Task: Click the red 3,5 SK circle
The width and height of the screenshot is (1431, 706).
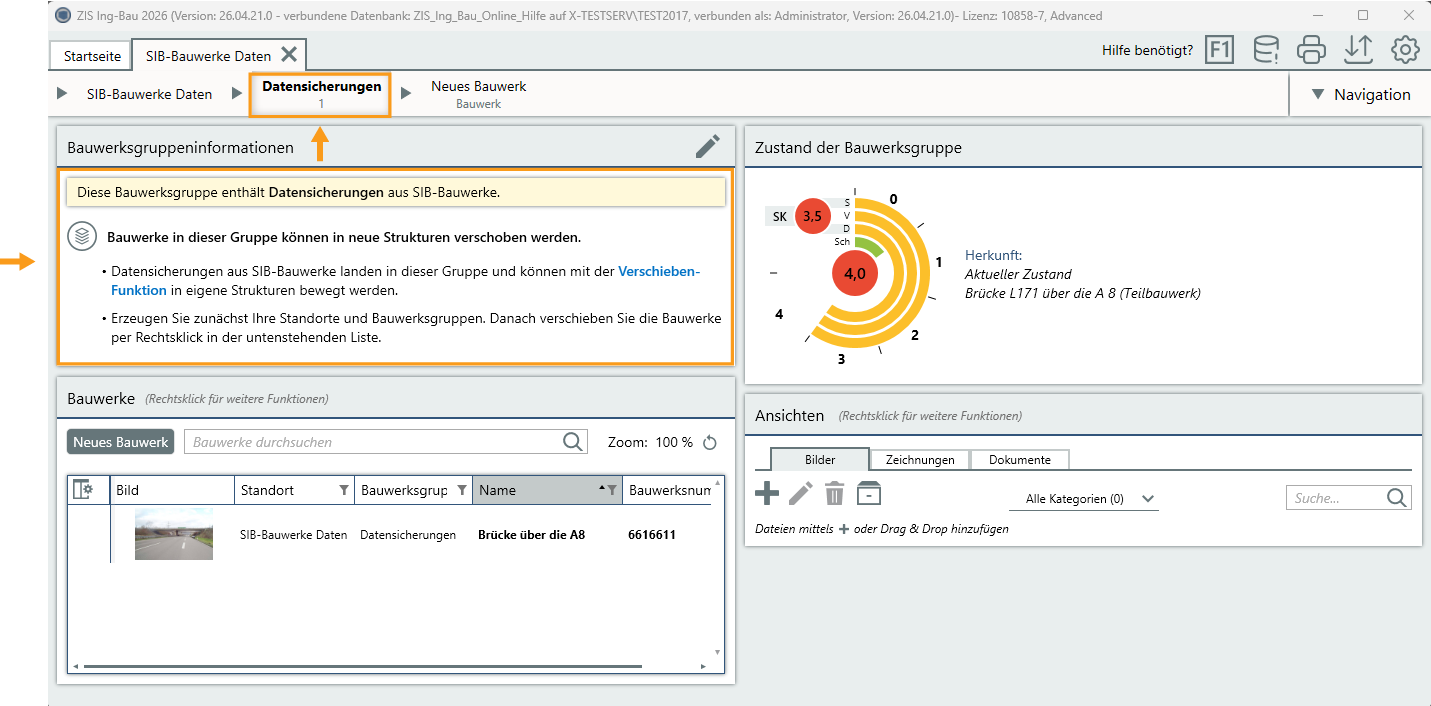Action: [x=812, y=216]
